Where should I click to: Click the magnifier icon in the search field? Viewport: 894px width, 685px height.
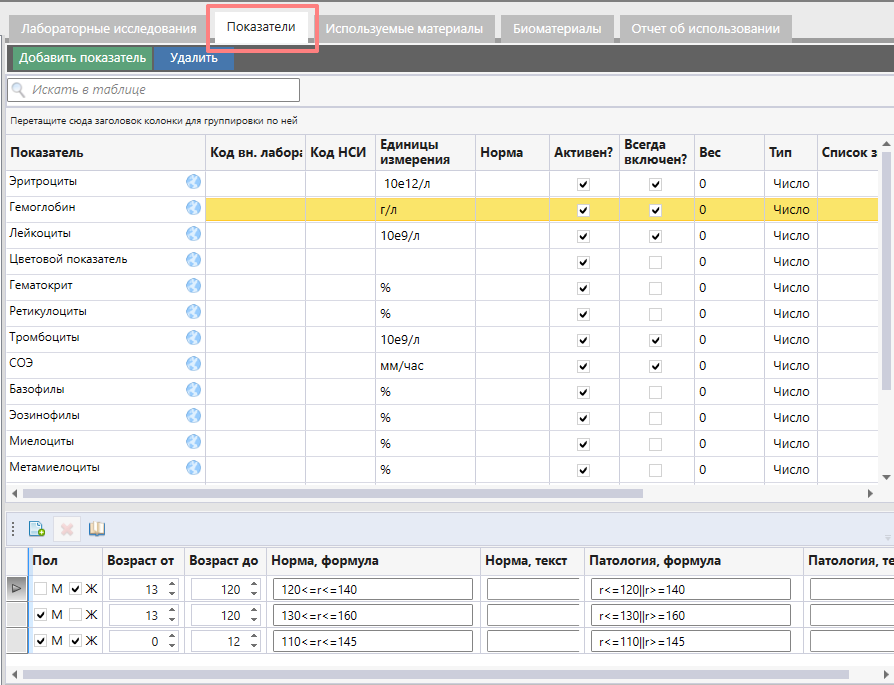(x=19, y=90)
